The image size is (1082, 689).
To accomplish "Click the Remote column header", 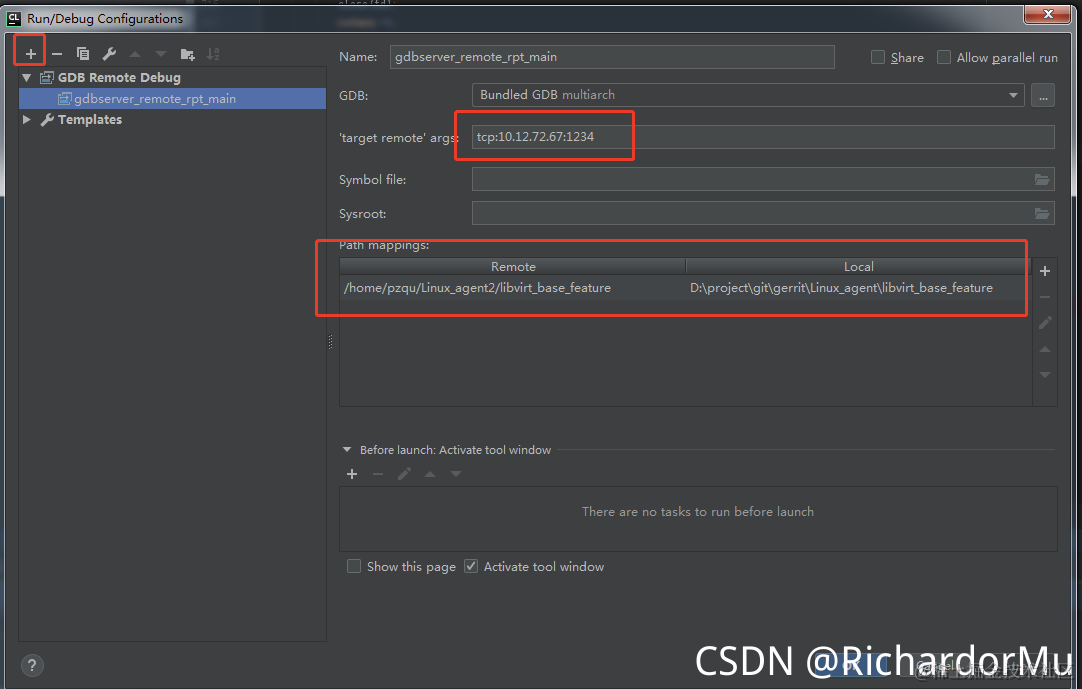I will tap(513, 266).
